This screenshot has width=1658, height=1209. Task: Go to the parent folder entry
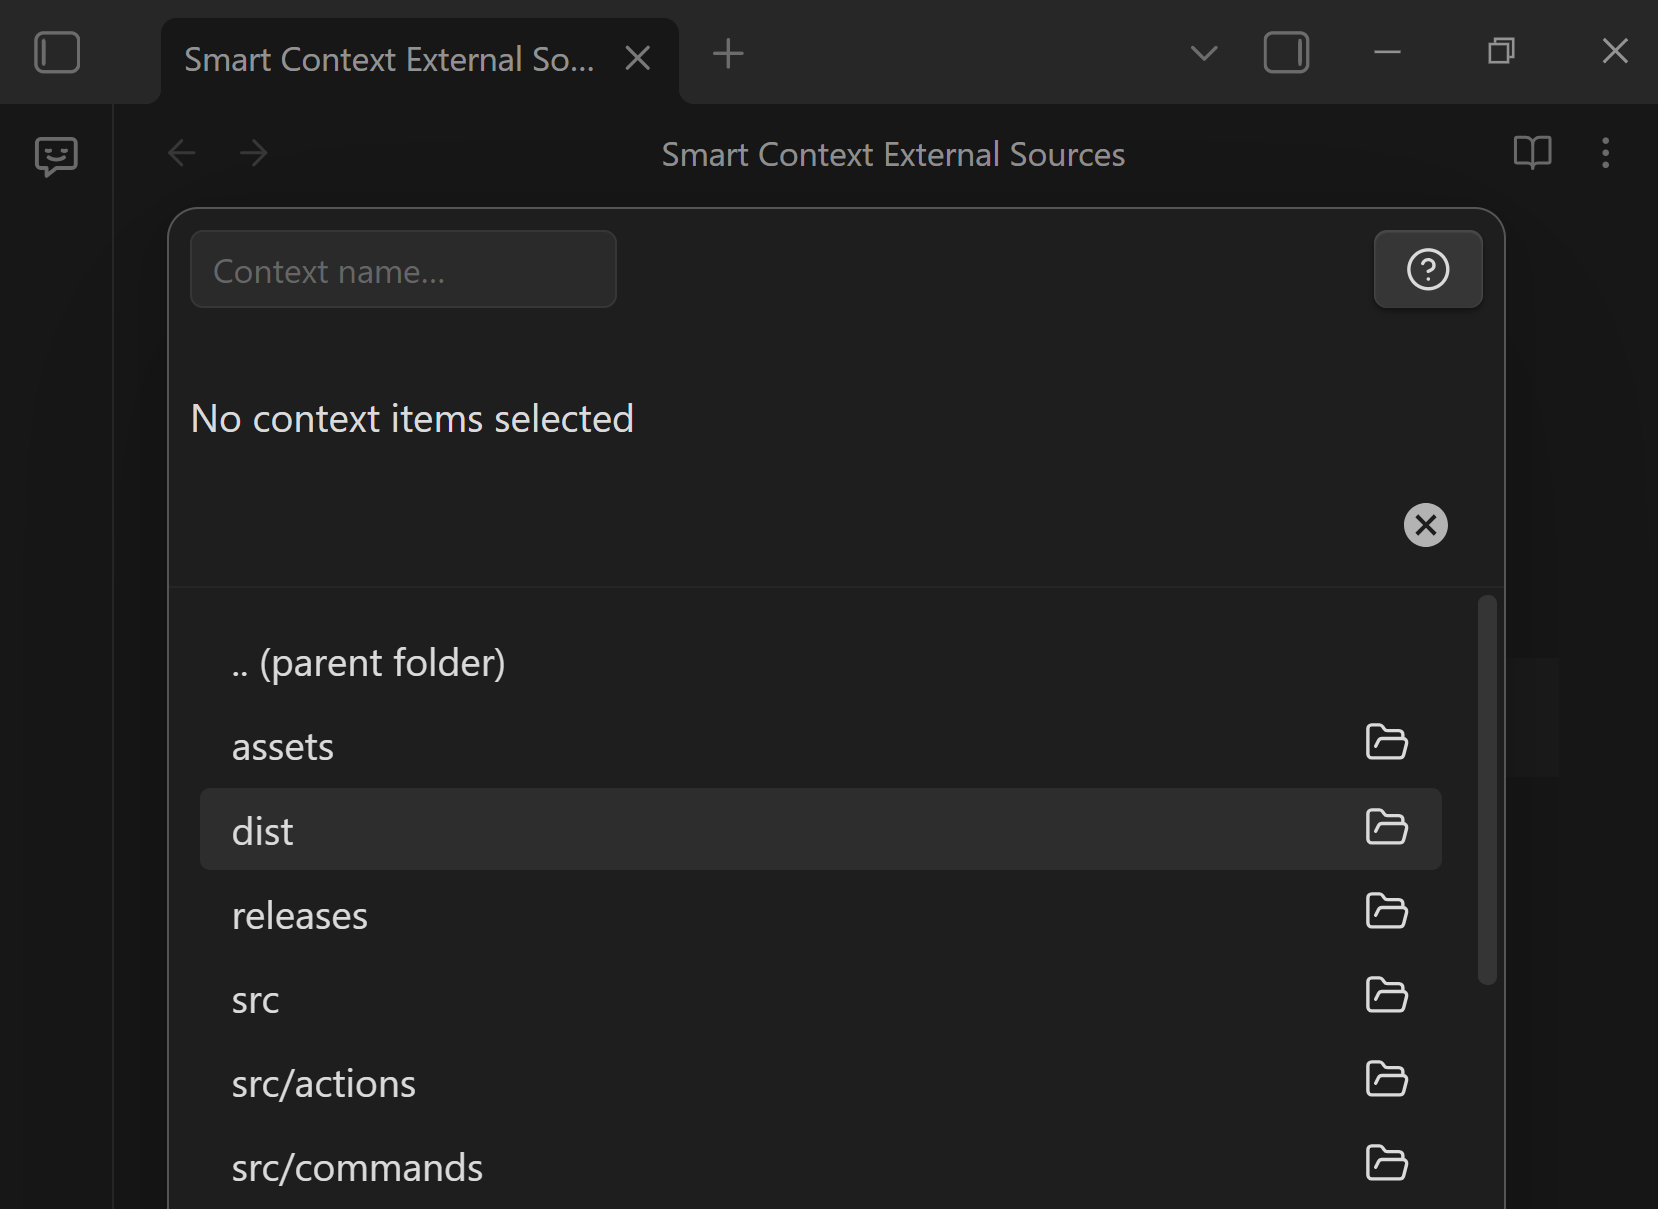click(x=368, y=663)
